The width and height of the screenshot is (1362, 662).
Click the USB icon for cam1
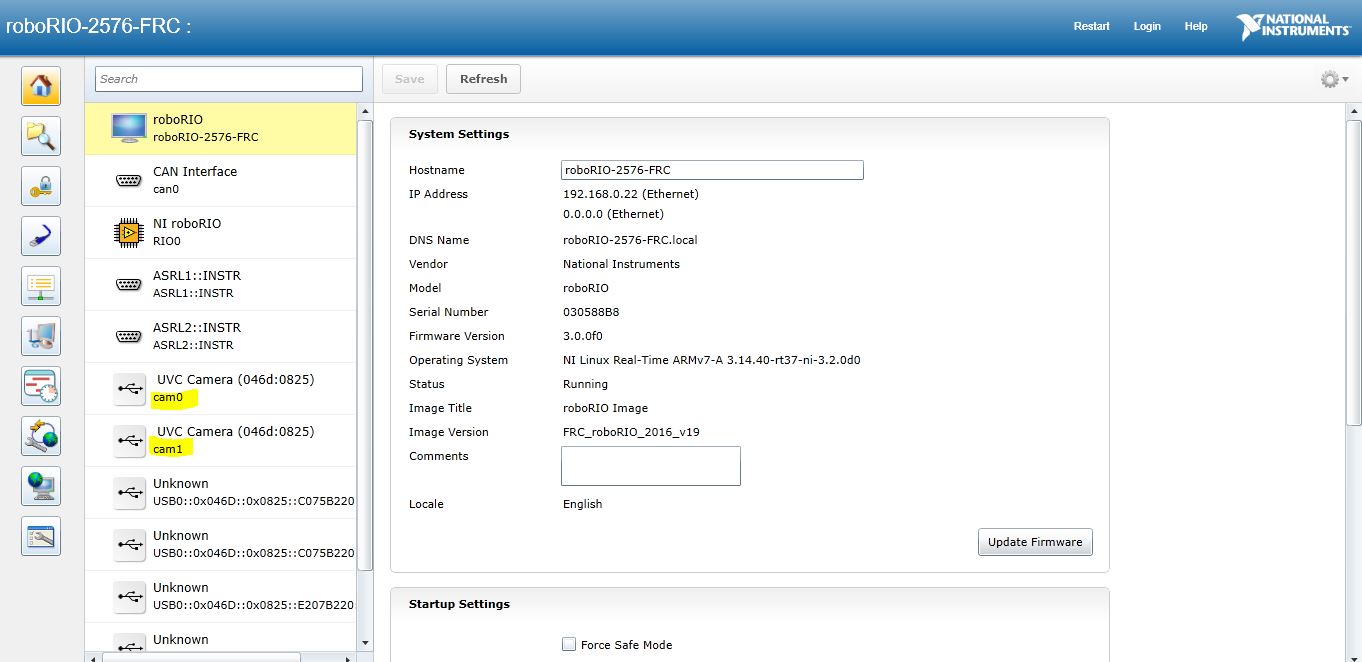tap(129, 440)
